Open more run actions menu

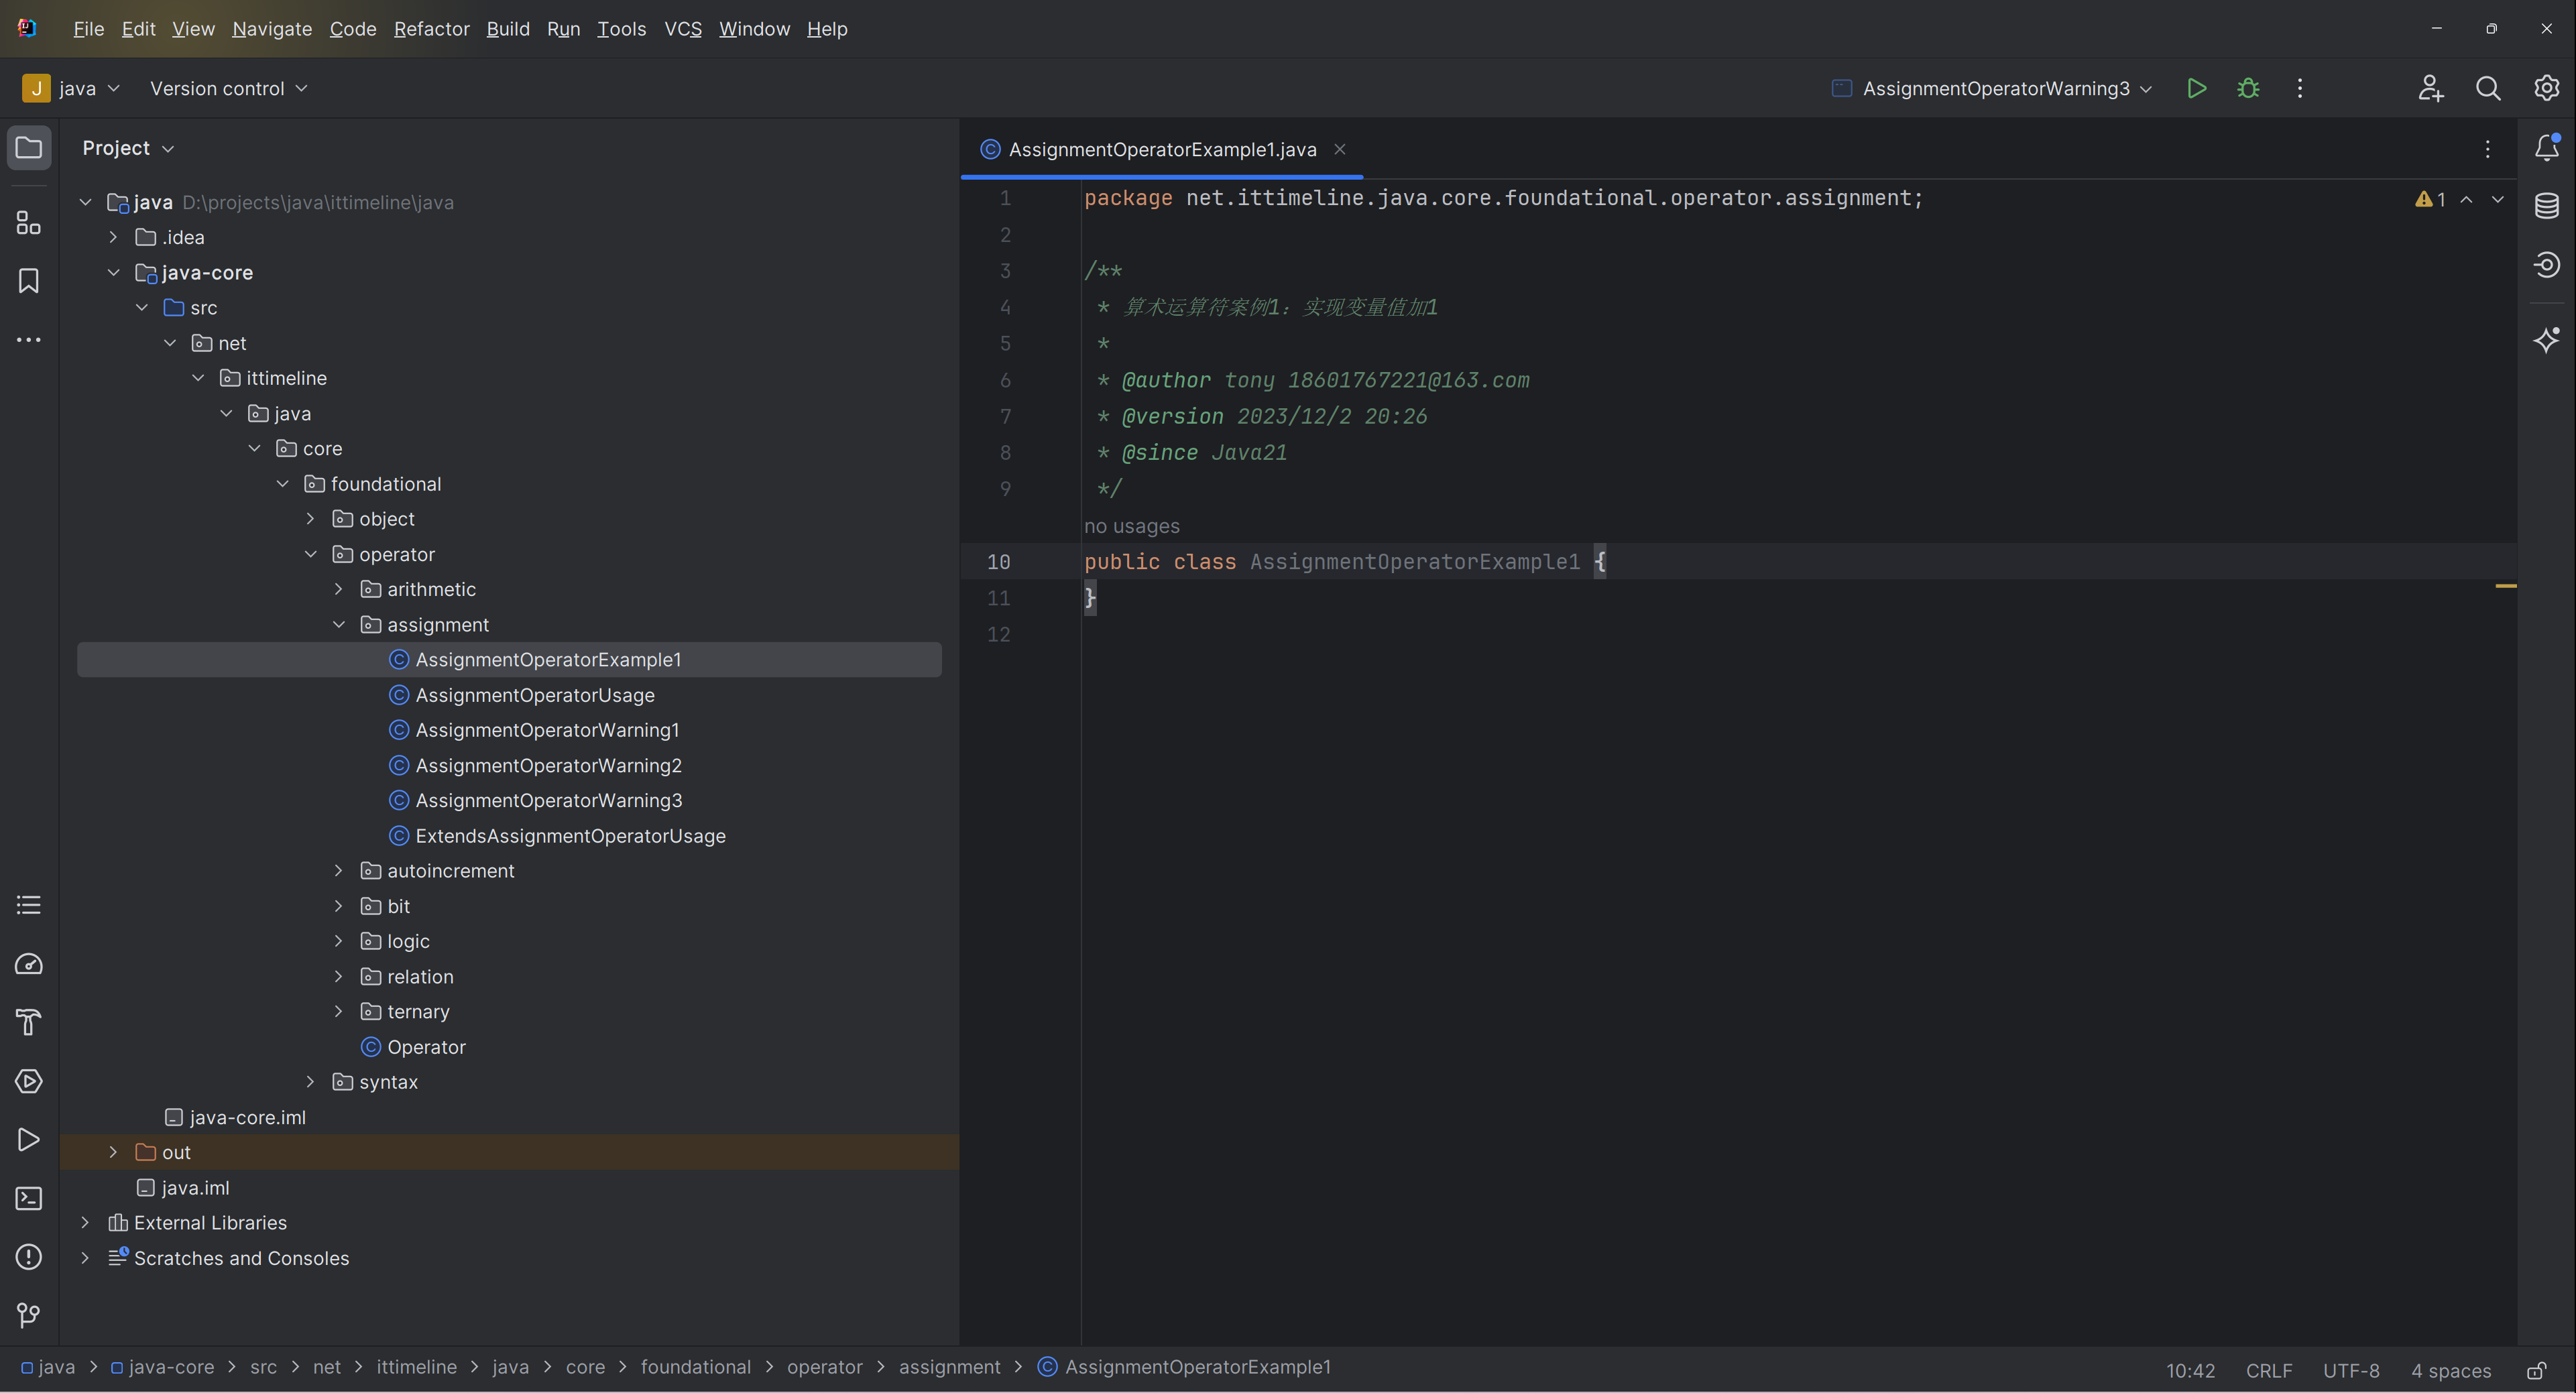tap(2300, 88)
